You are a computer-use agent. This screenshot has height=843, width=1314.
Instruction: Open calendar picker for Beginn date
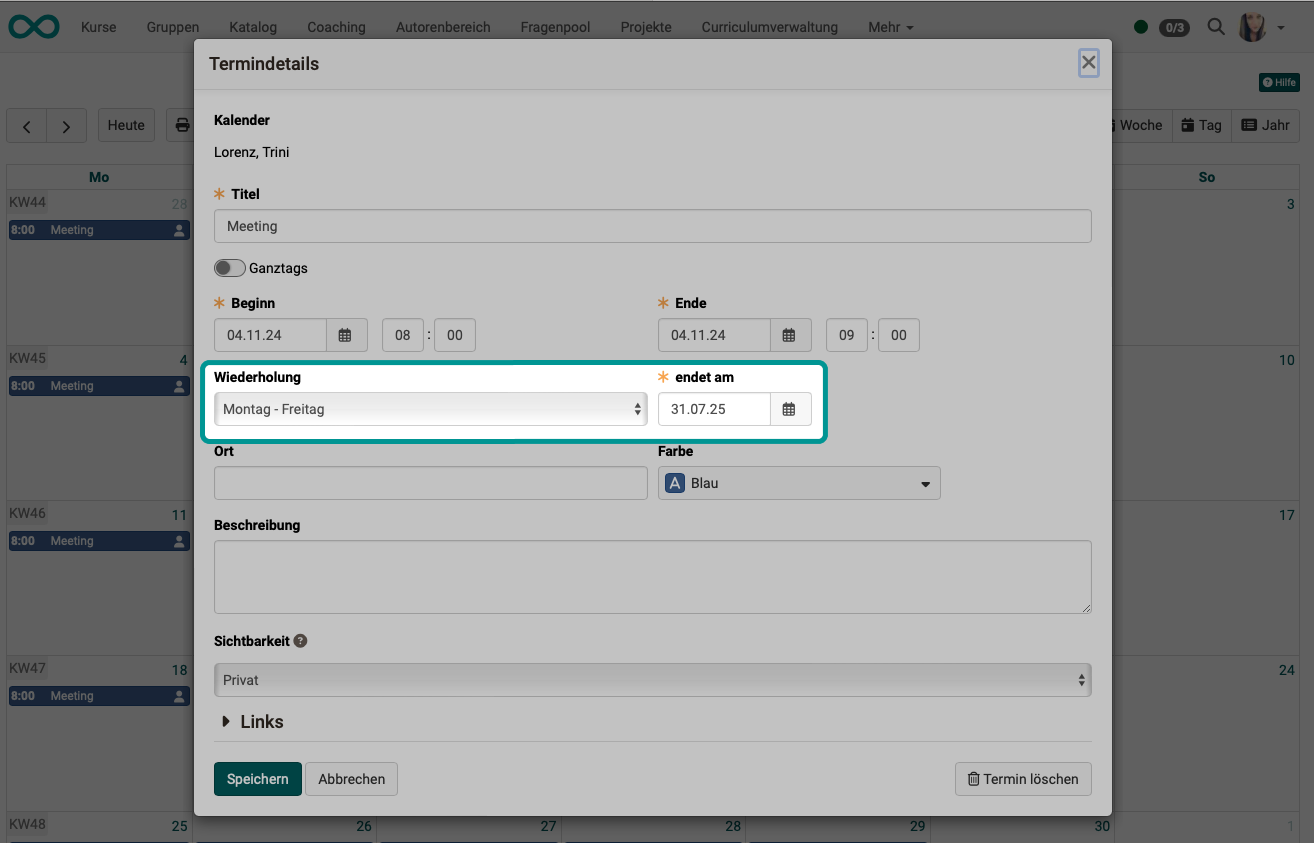tap(346, 335)
